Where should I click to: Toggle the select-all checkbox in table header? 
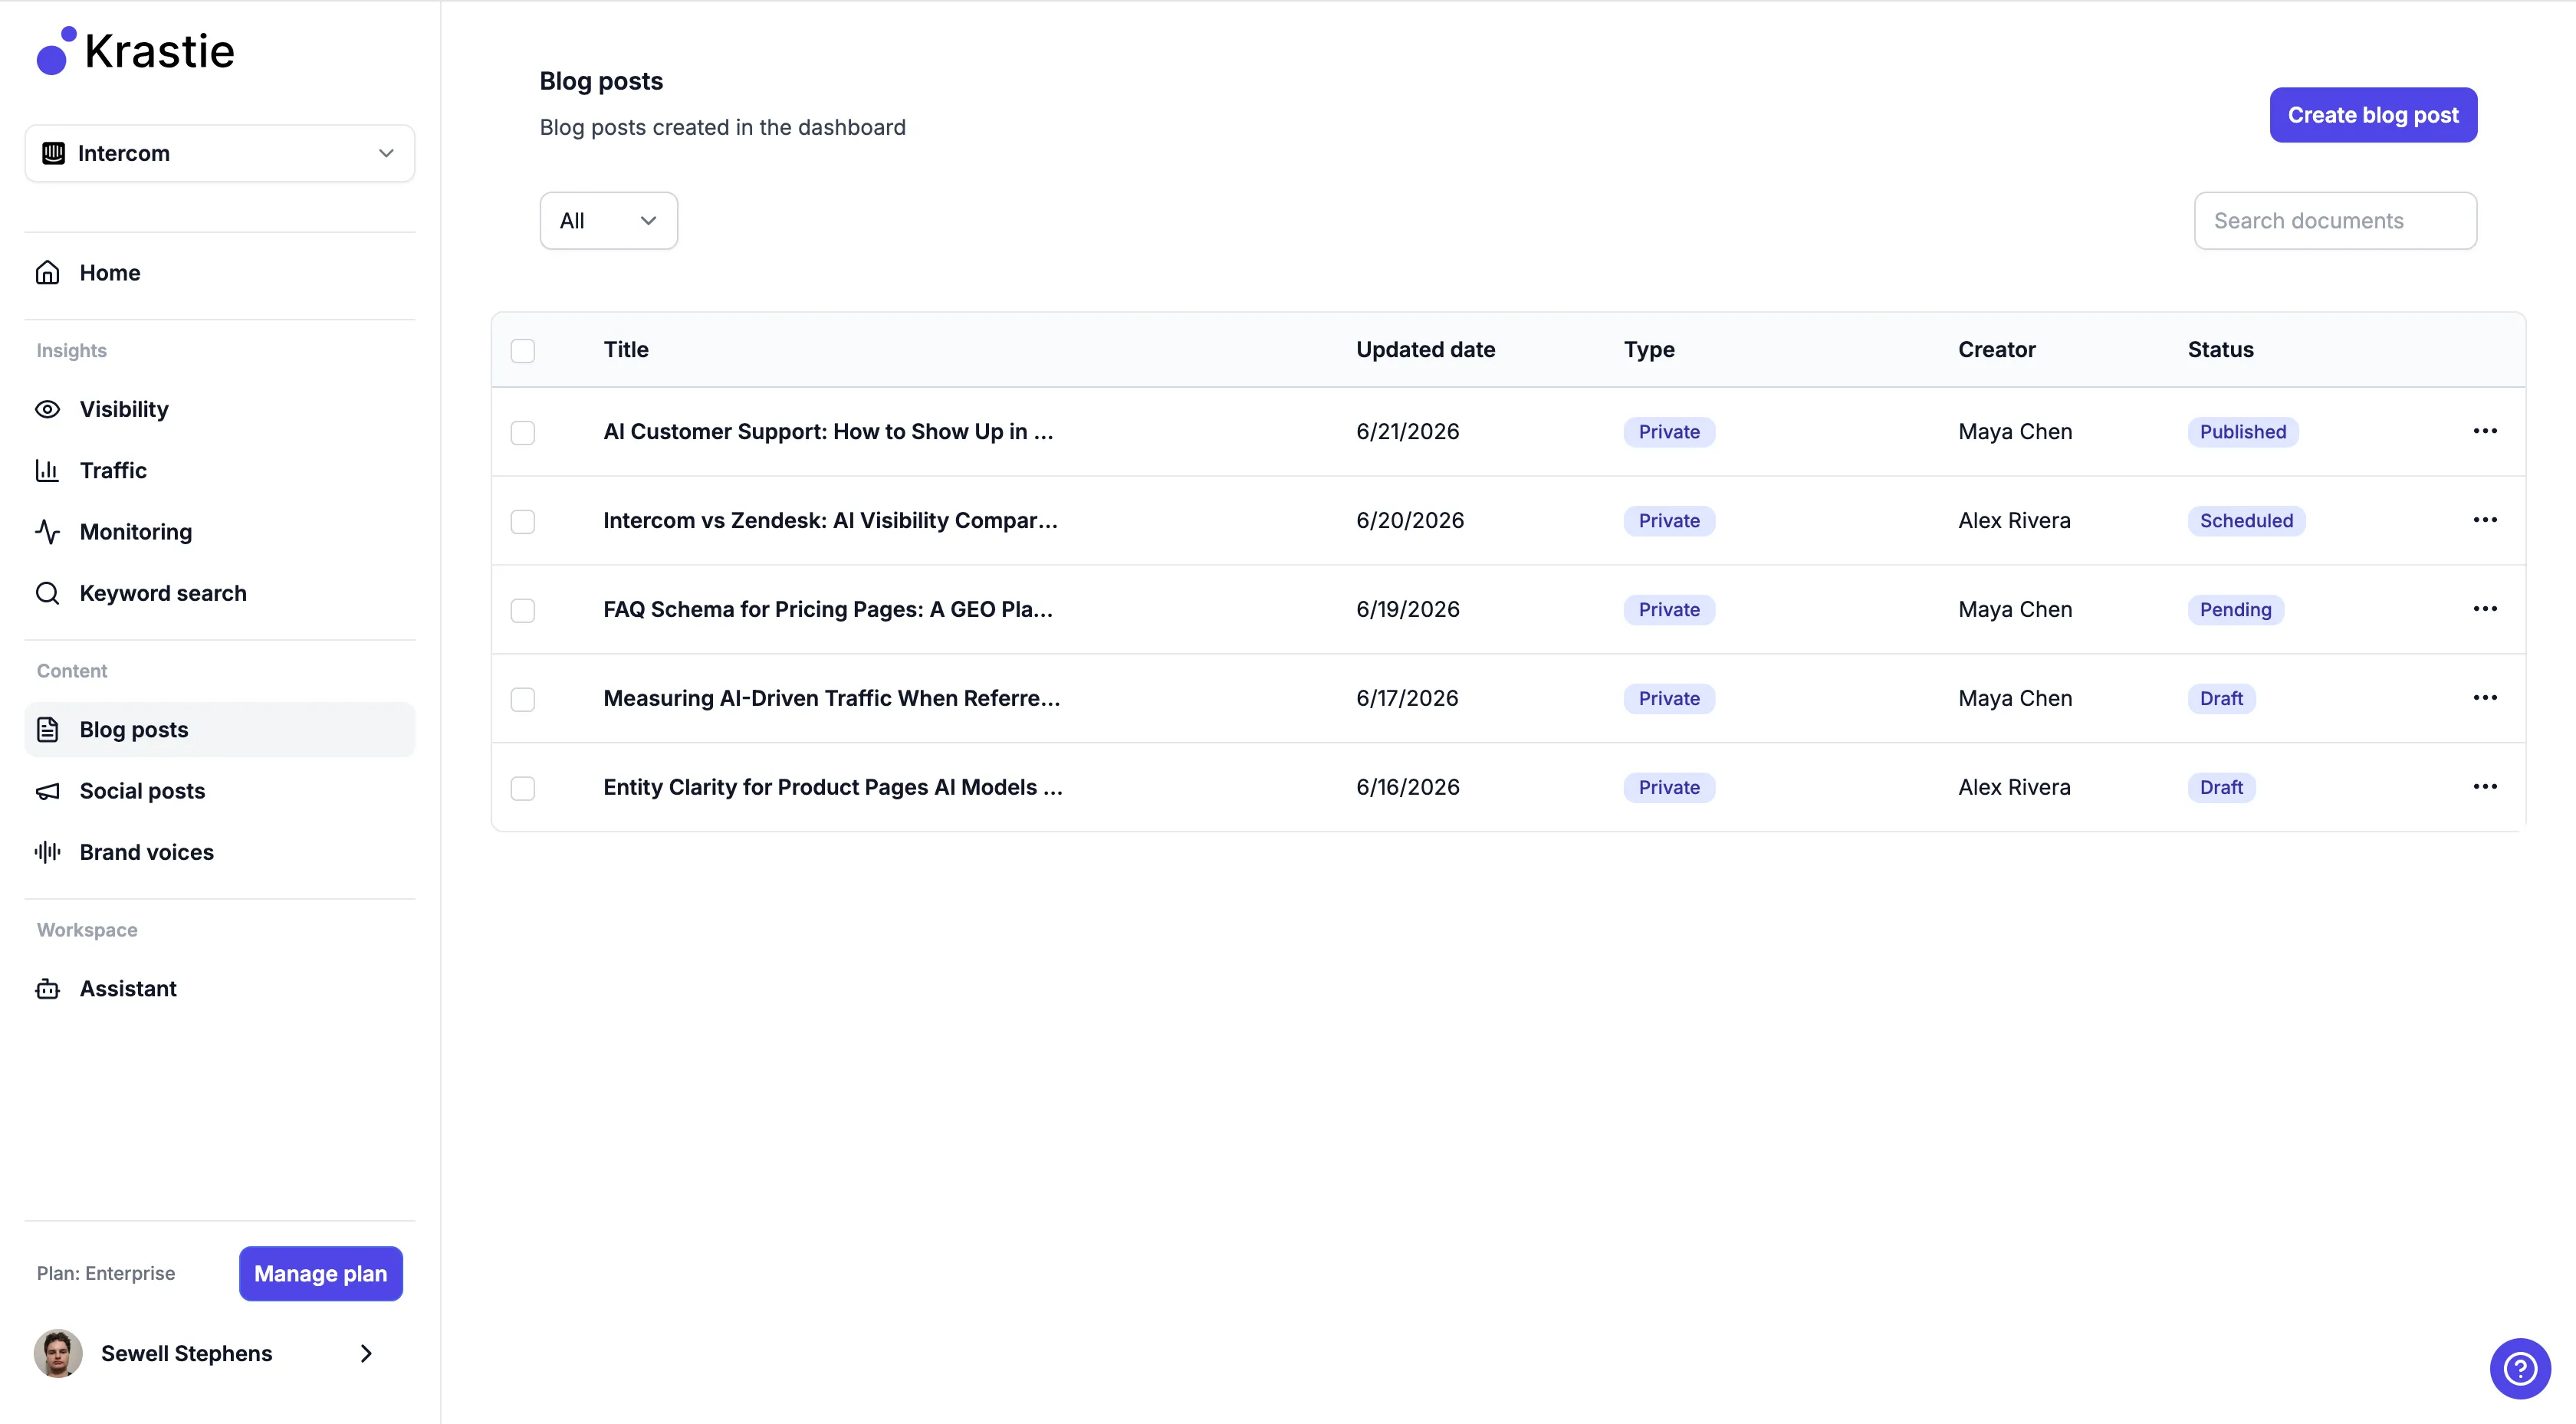point(523,350)
